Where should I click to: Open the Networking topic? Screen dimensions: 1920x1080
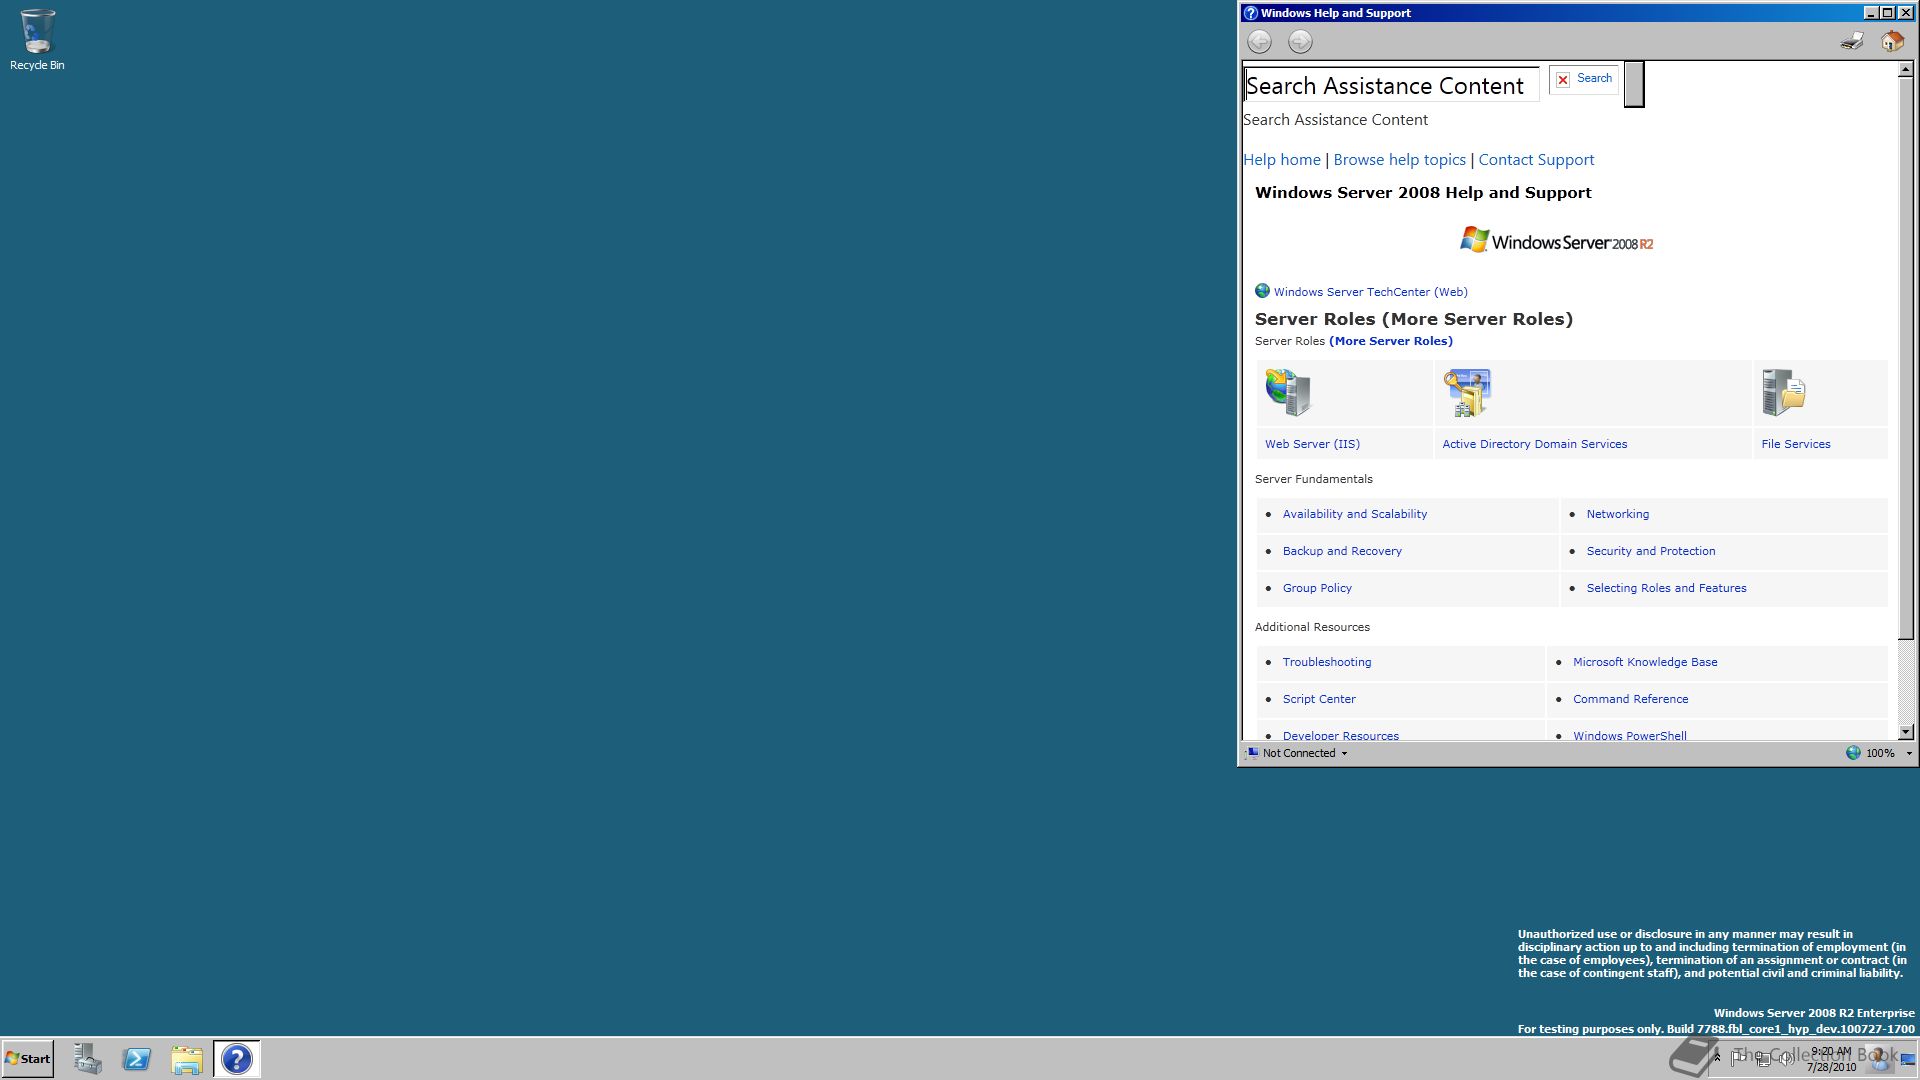tap(1617, 514)
